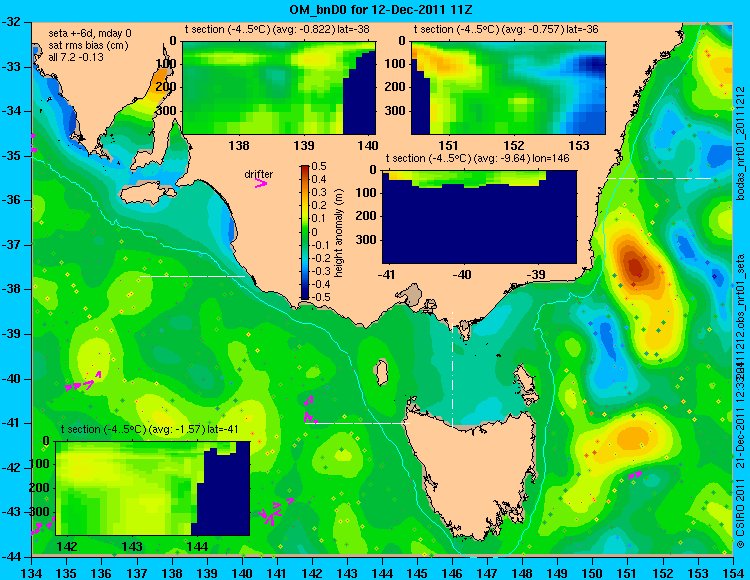Viewport: 750px width, 580px height.
Task: Click the magenta drifter arrow near 151E 42S
Action: [635, 474]
